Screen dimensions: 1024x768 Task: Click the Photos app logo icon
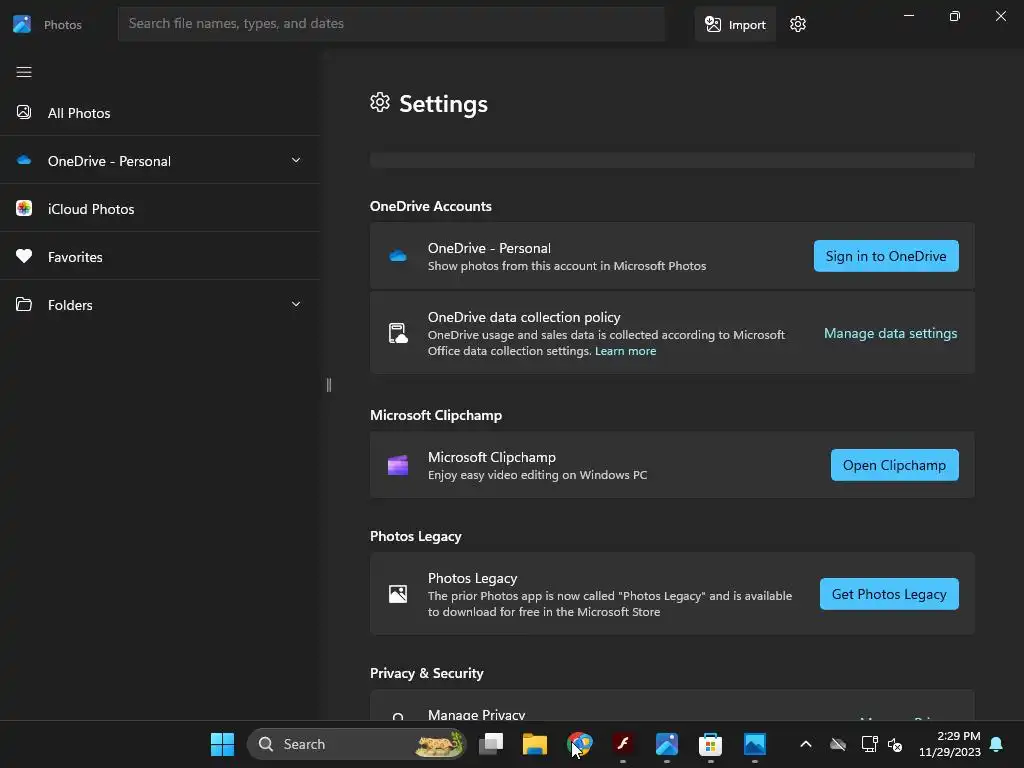pos(22,24)
